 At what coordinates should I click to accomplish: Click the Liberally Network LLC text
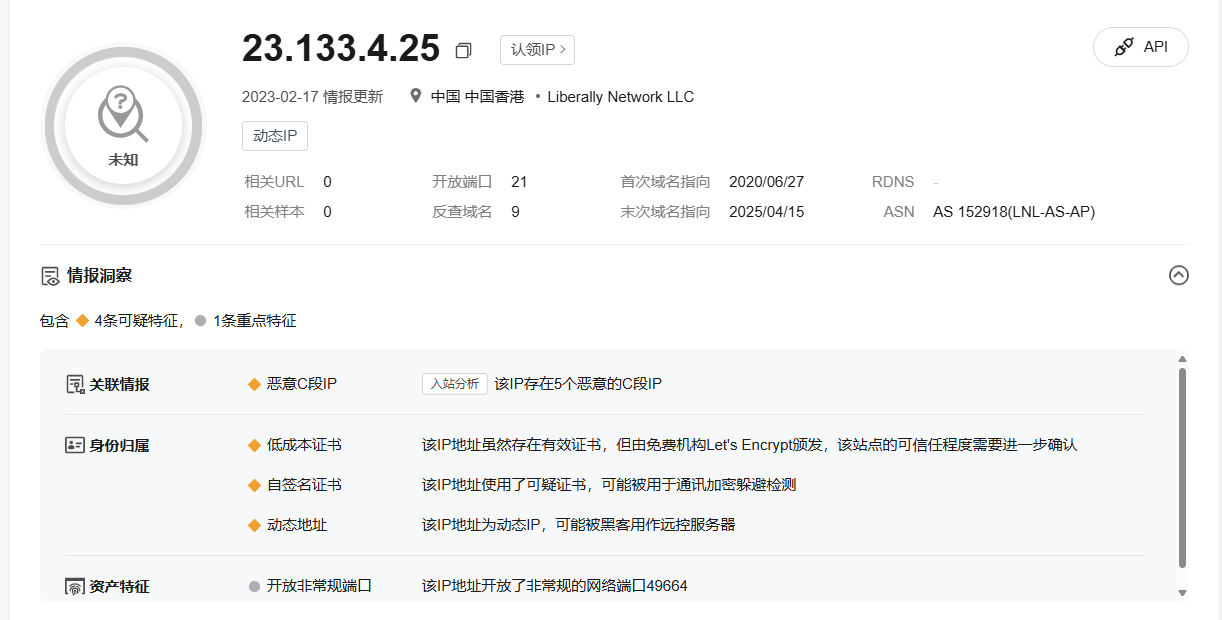tap(621, 97)
